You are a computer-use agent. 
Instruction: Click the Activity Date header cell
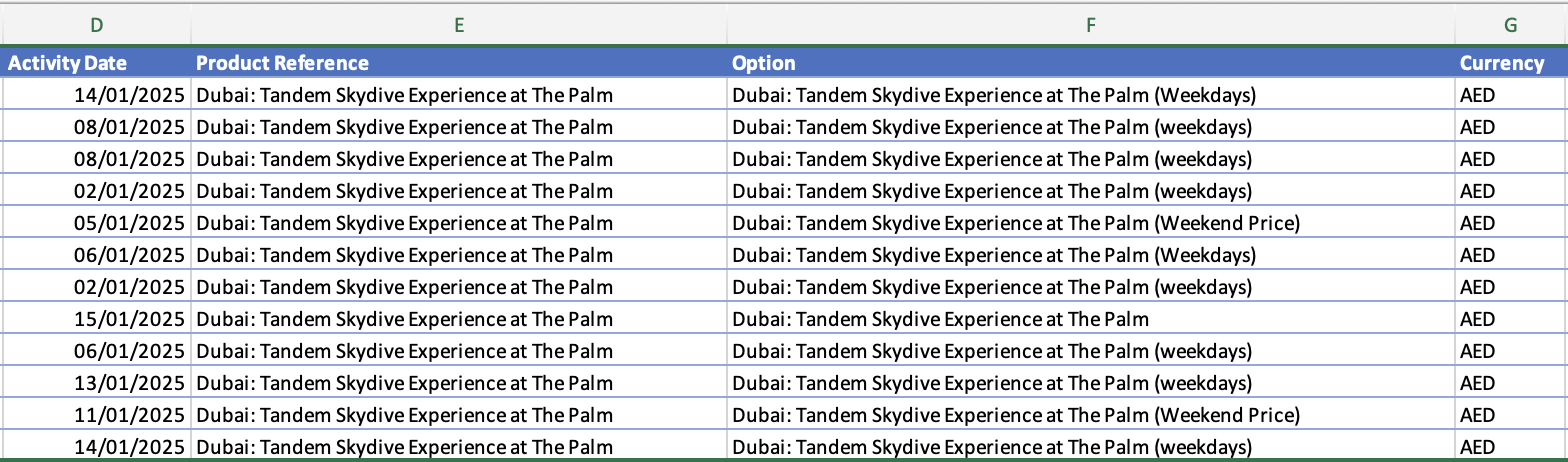click(96, 63)
